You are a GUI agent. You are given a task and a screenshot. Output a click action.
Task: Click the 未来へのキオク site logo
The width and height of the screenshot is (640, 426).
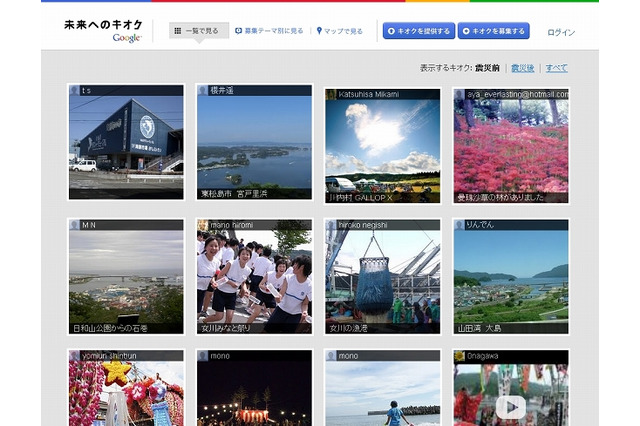point(103,25)
